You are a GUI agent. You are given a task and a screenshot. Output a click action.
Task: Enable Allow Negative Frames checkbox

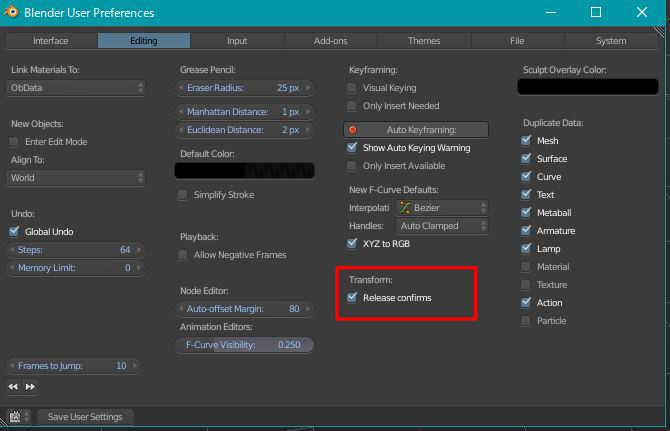tap(182, 255)
